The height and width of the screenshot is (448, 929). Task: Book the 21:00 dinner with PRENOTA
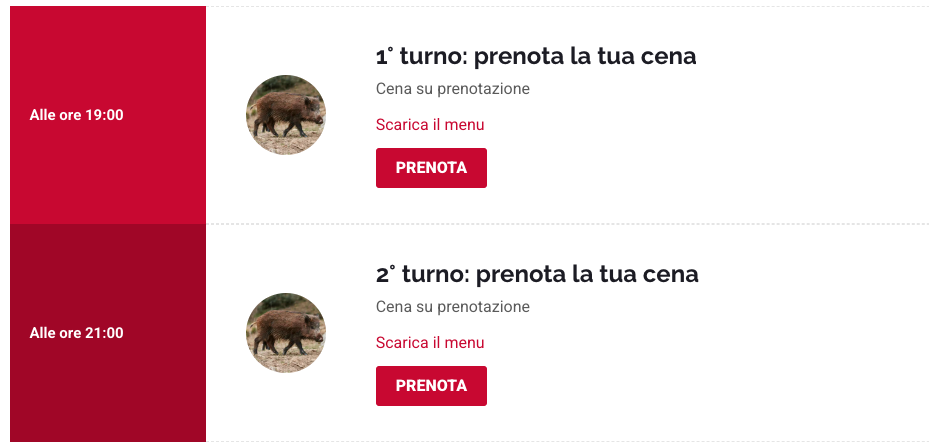(x=431, y=386)
